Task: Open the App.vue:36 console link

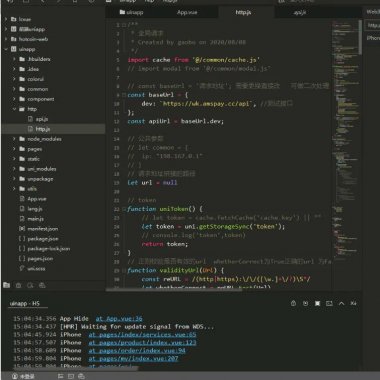Action: pyautogui.click(x=119, y=319)
